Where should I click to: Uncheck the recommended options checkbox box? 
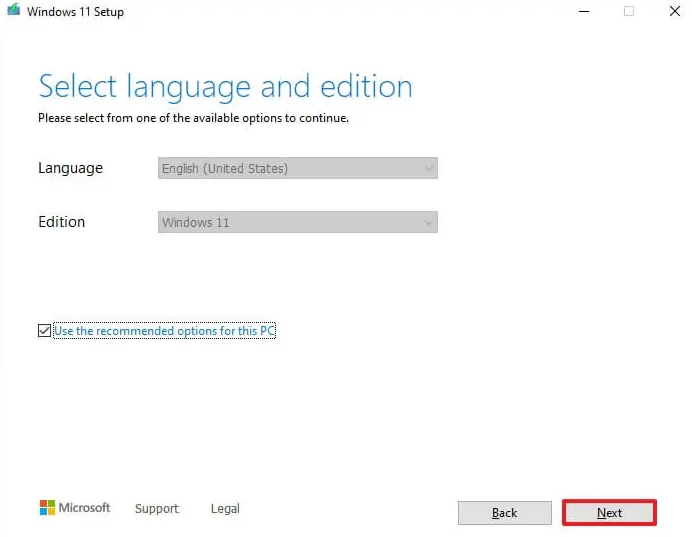click(x=44, y=331)
